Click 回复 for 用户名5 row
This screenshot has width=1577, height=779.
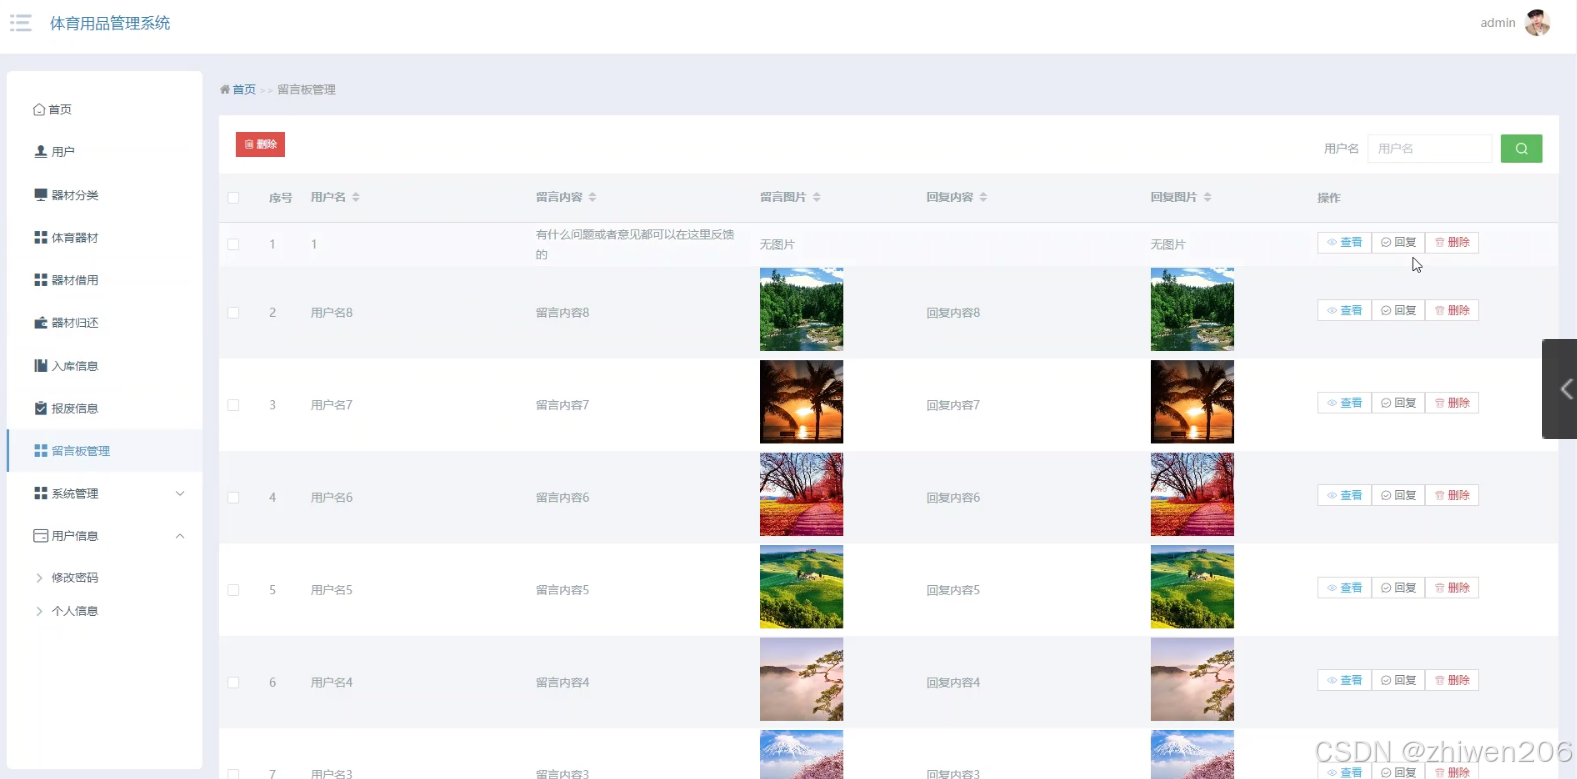click(1398, 588)
